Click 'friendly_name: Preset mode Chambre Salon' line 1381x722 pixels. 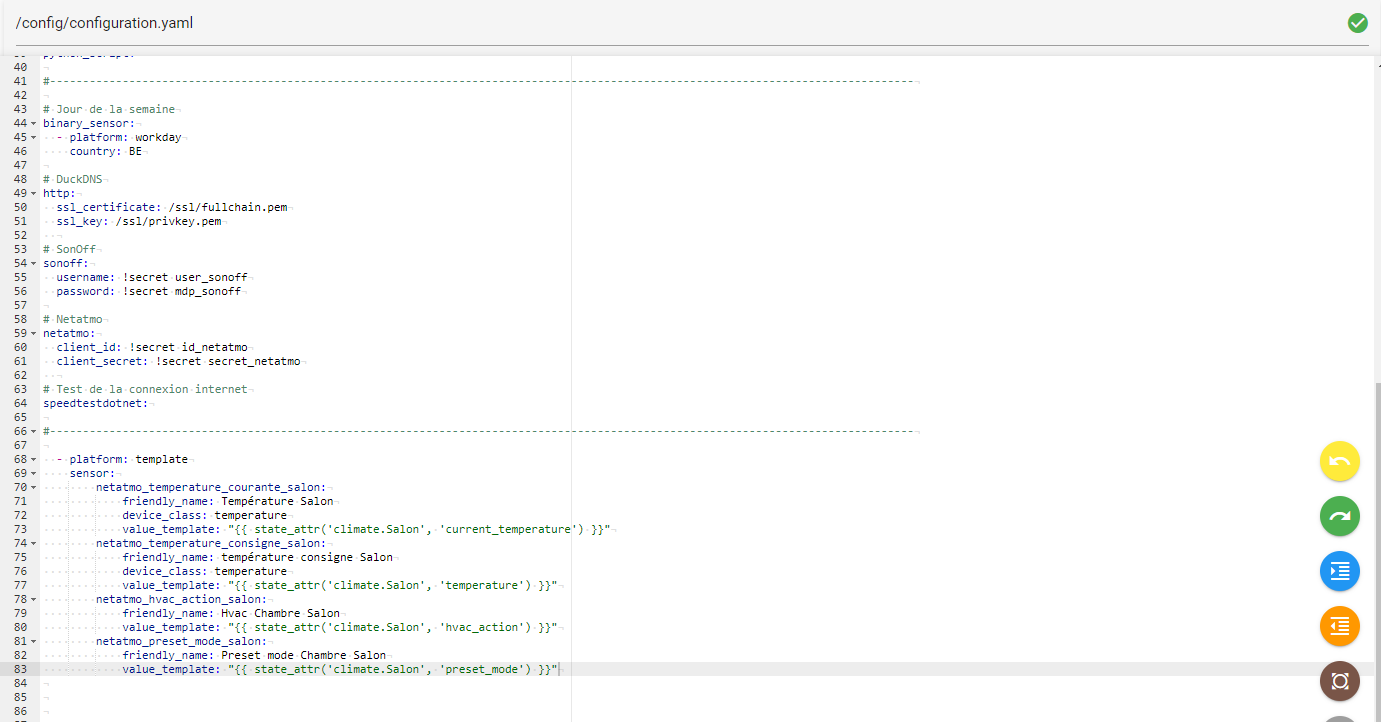pos(254,655)
